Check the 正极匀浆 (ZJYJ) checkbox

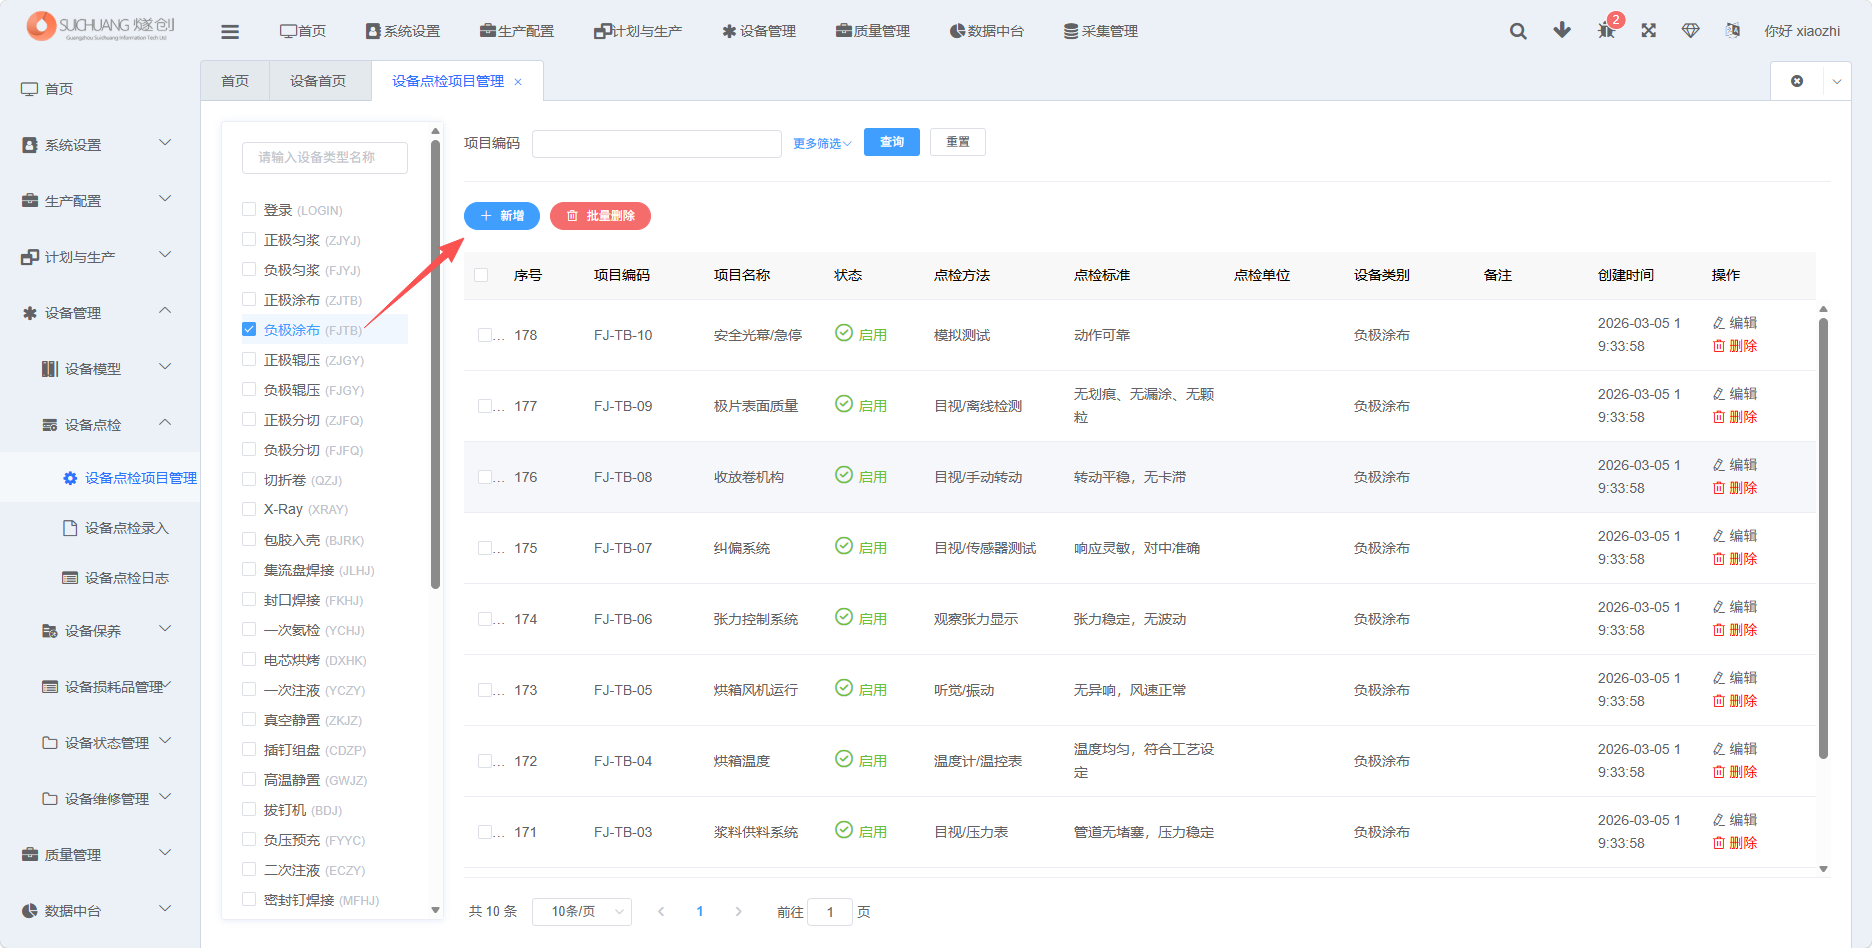pyautogui.click(x=249, y=239)
